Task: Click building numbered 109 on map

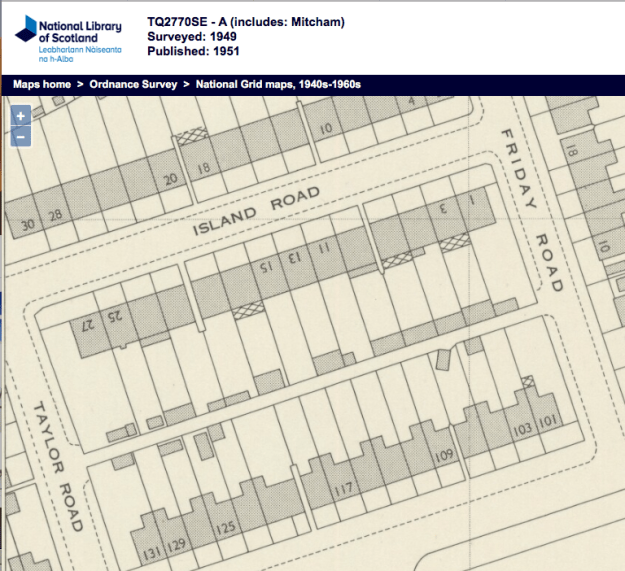Action: (x=444, y=459)
